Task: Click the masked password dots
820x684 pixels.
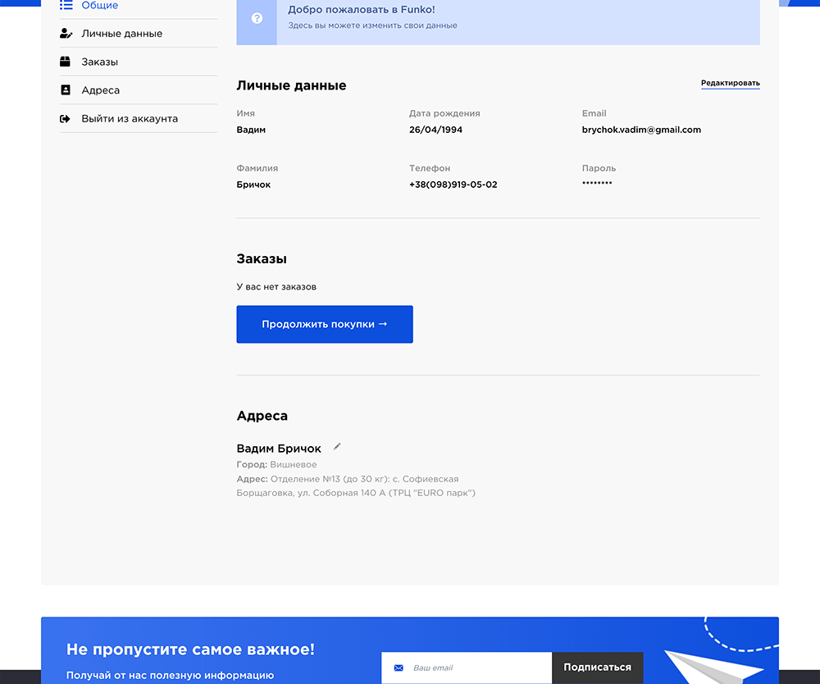Action: [x=597, y=183]
